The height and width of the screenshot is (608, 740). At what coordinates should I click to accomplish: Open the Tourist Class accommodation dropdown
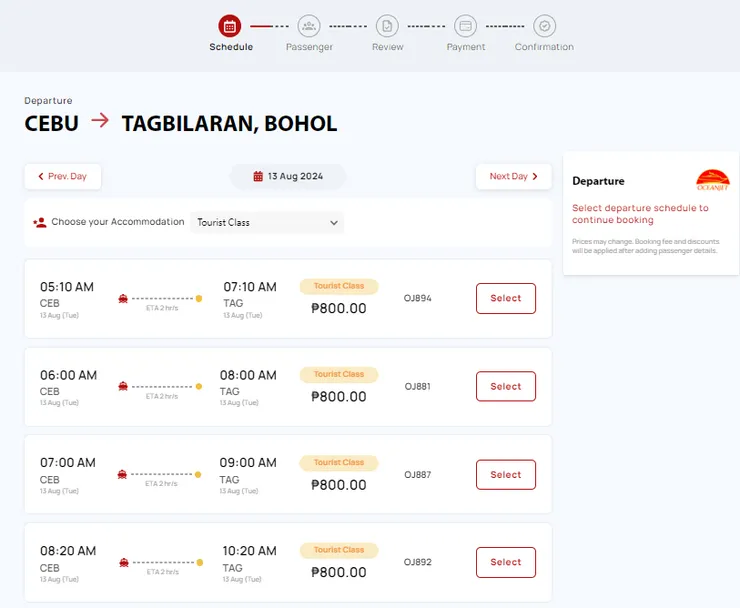267,223
